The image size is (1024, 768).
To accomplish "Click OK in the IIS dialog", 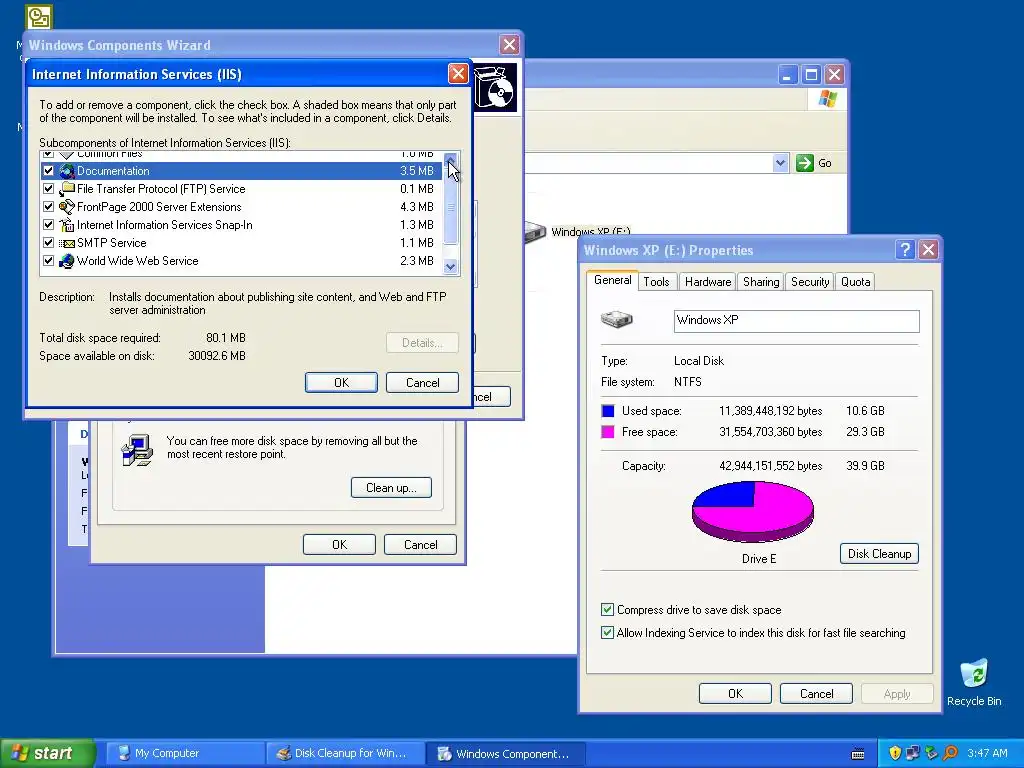I will (341, 383).
